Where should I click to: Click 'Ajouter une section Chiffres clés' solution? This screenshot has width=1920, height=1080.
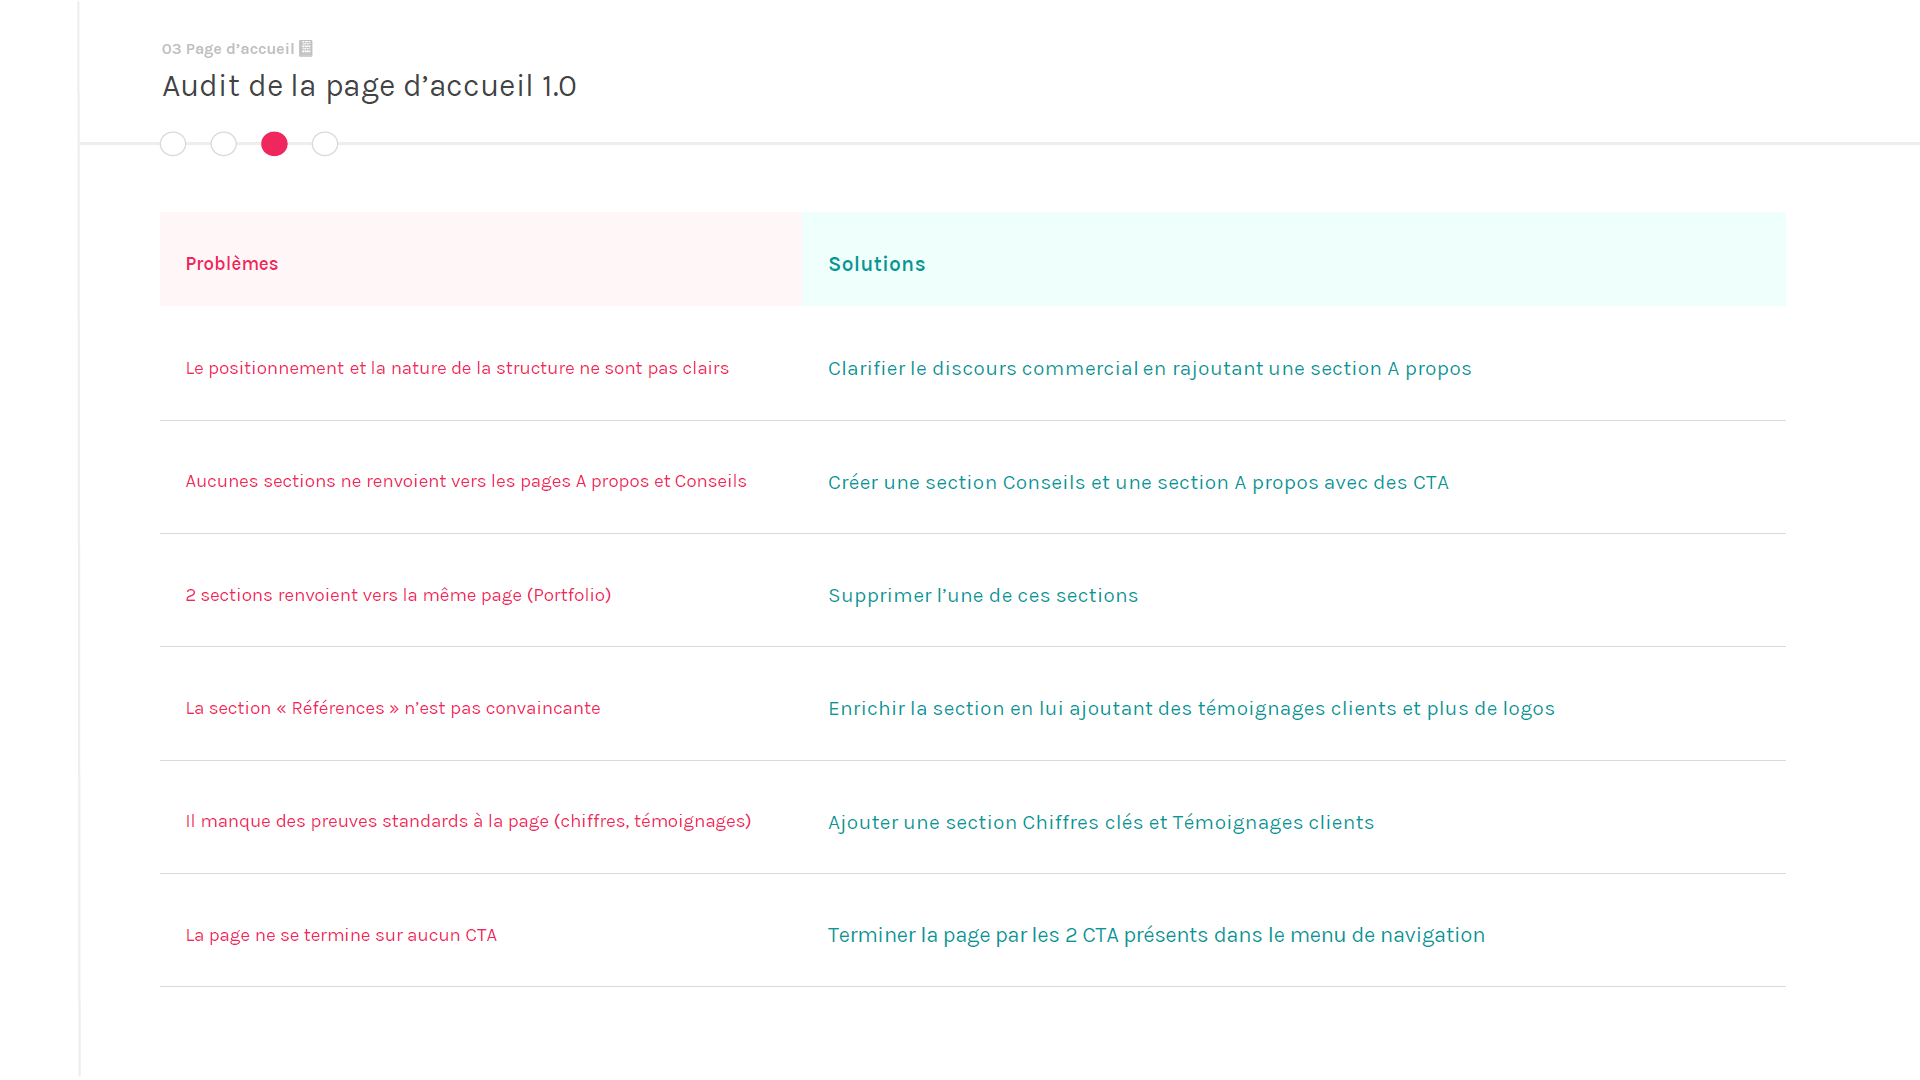coord(1101,823)
